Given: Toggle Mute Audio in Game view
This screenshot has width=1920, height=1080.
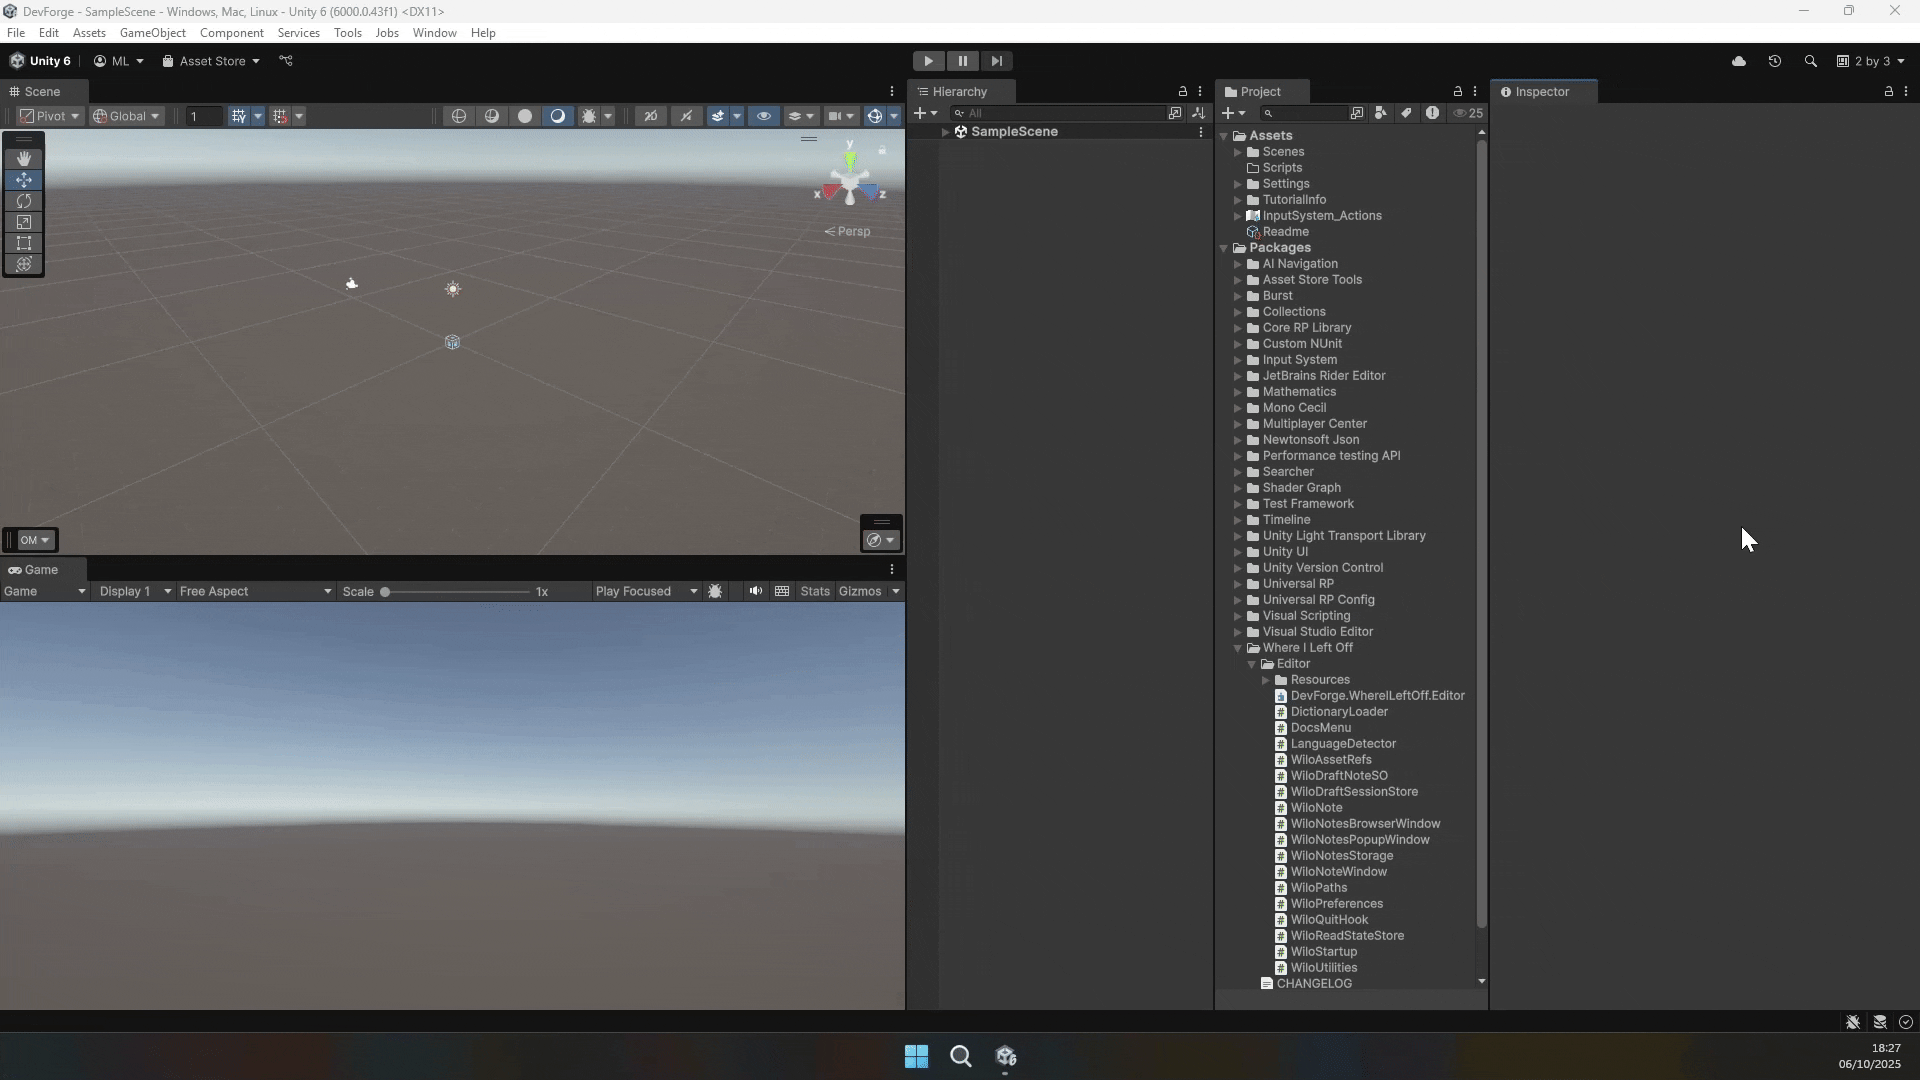Looking at the screenshot, I should (756, 591).
